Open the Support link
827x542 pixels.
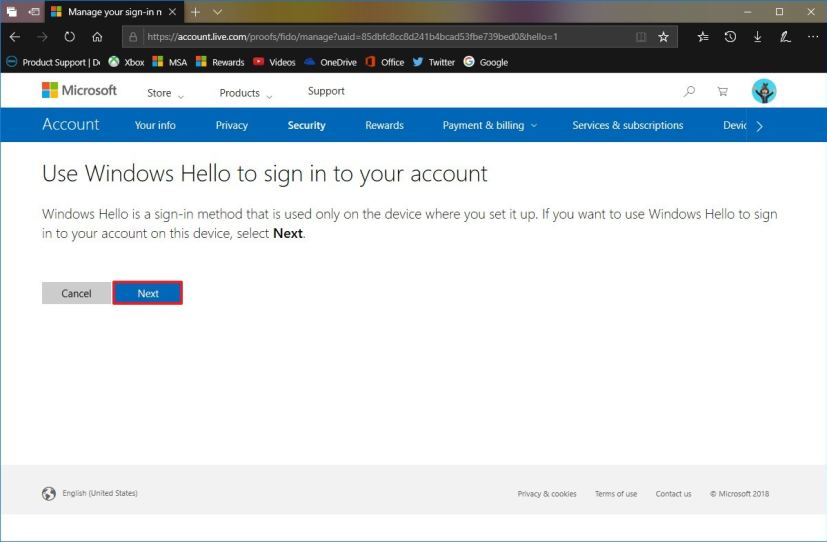326,91
